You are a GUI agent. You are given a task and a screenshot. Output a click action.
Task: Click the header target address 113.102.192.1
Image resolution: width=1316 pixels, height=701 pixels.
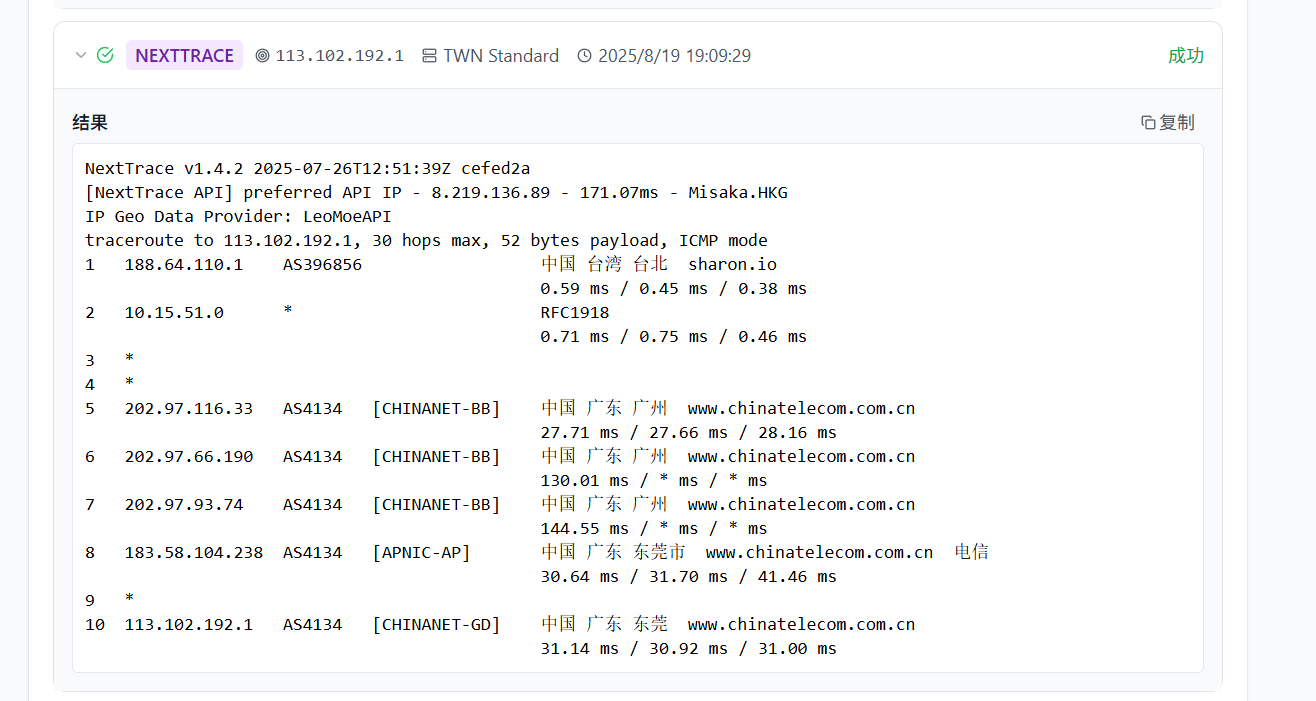pos(340,56)
